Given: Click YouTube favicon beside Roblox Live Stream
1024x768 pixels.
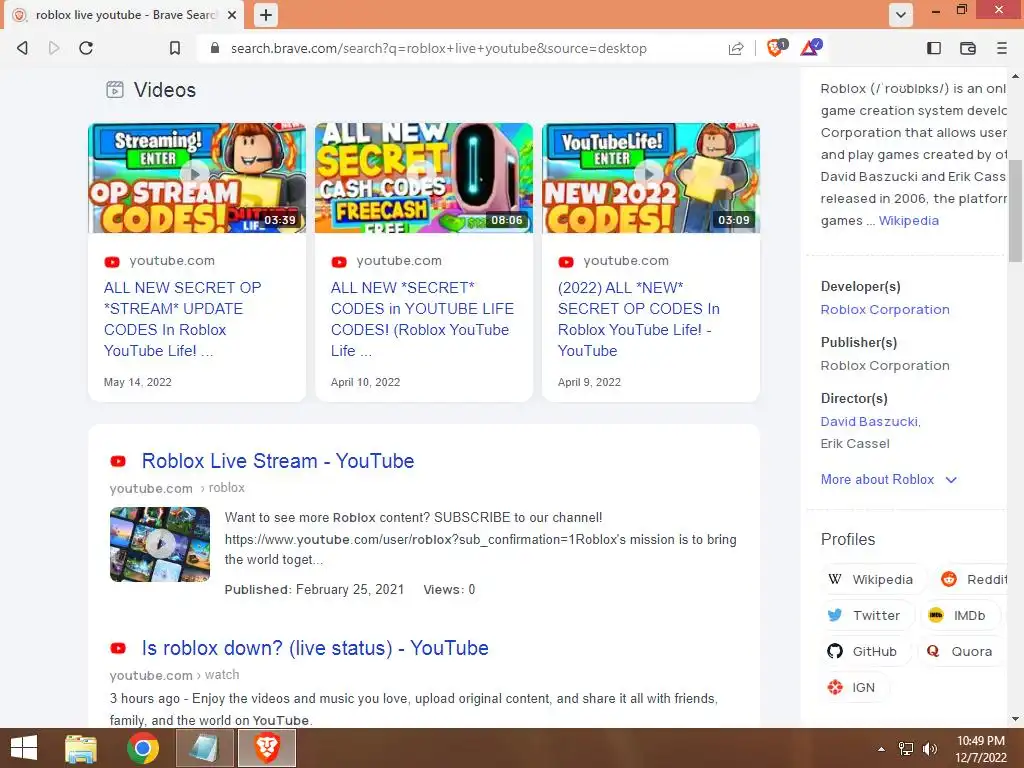Looking at the screenshot, I should (x=118, y=462).
